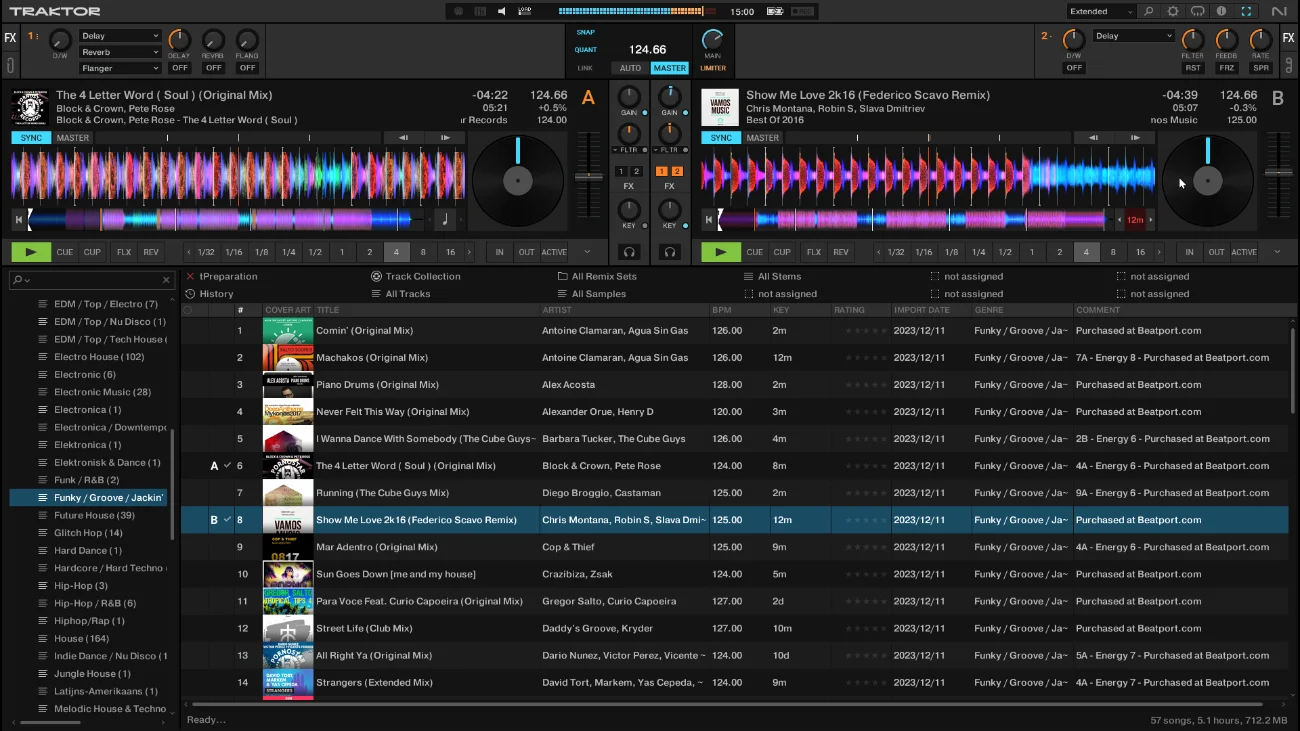Open the Delay dropdown in FX unit 2

[1134, 36]
